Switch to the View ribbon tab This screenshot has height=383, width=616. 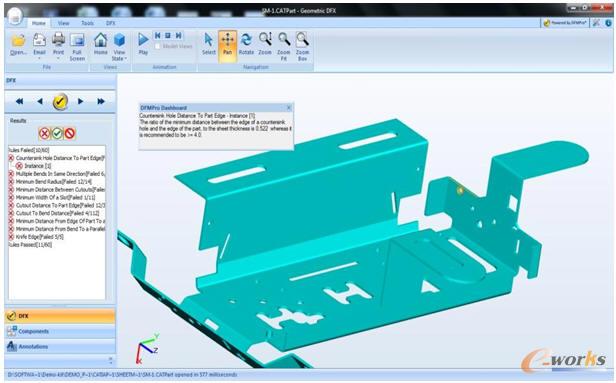pos(64,23)
